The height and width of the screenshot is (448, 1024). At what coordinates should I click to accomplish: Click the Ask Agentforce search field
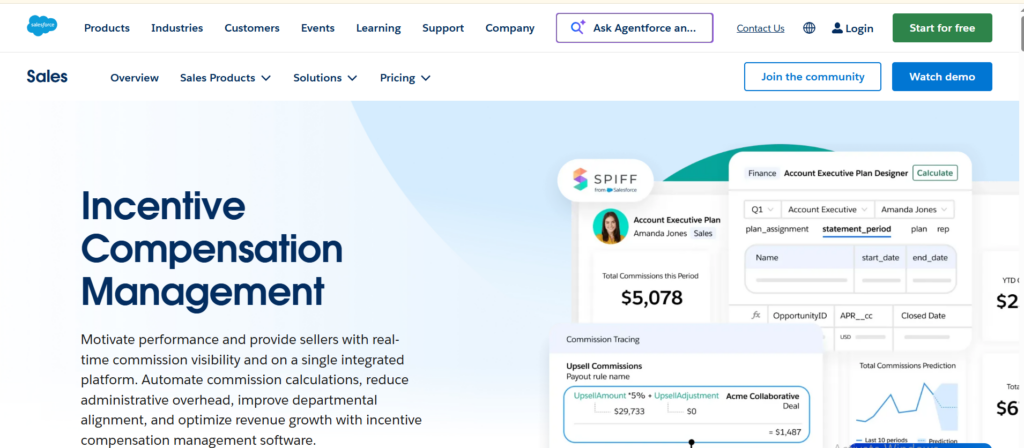click(635, 28)
